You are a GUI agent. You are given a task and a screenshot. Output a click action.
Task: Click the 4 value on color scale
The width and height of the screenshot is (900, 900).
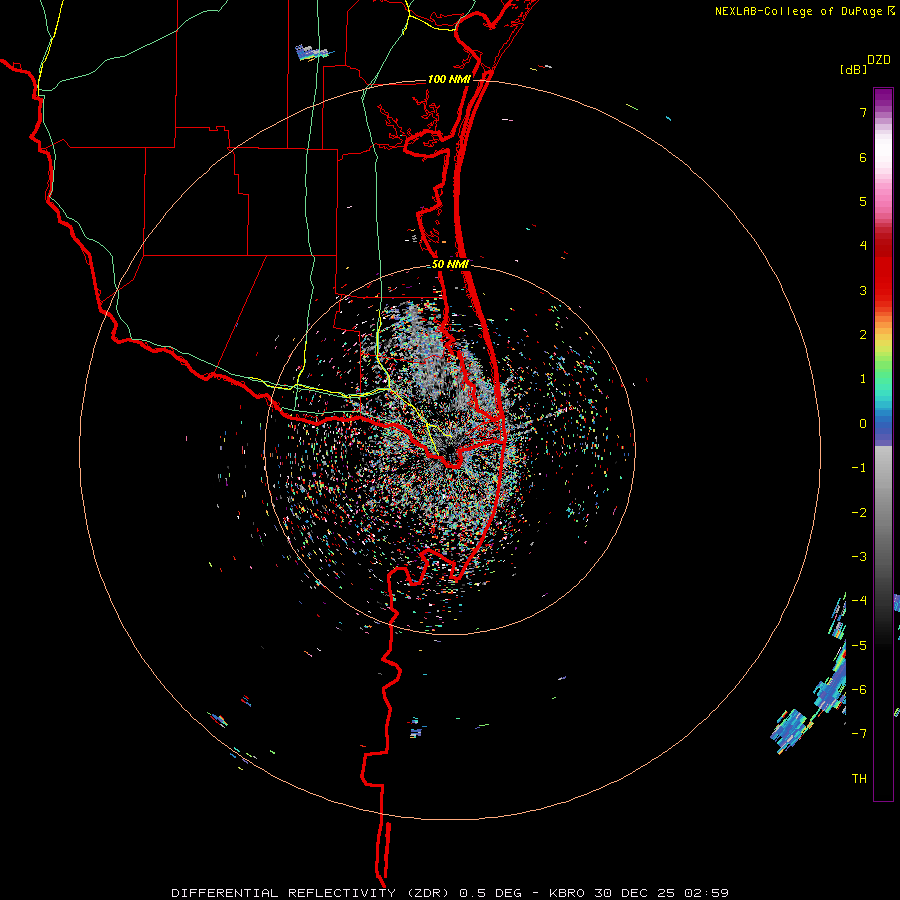[863, 246]
